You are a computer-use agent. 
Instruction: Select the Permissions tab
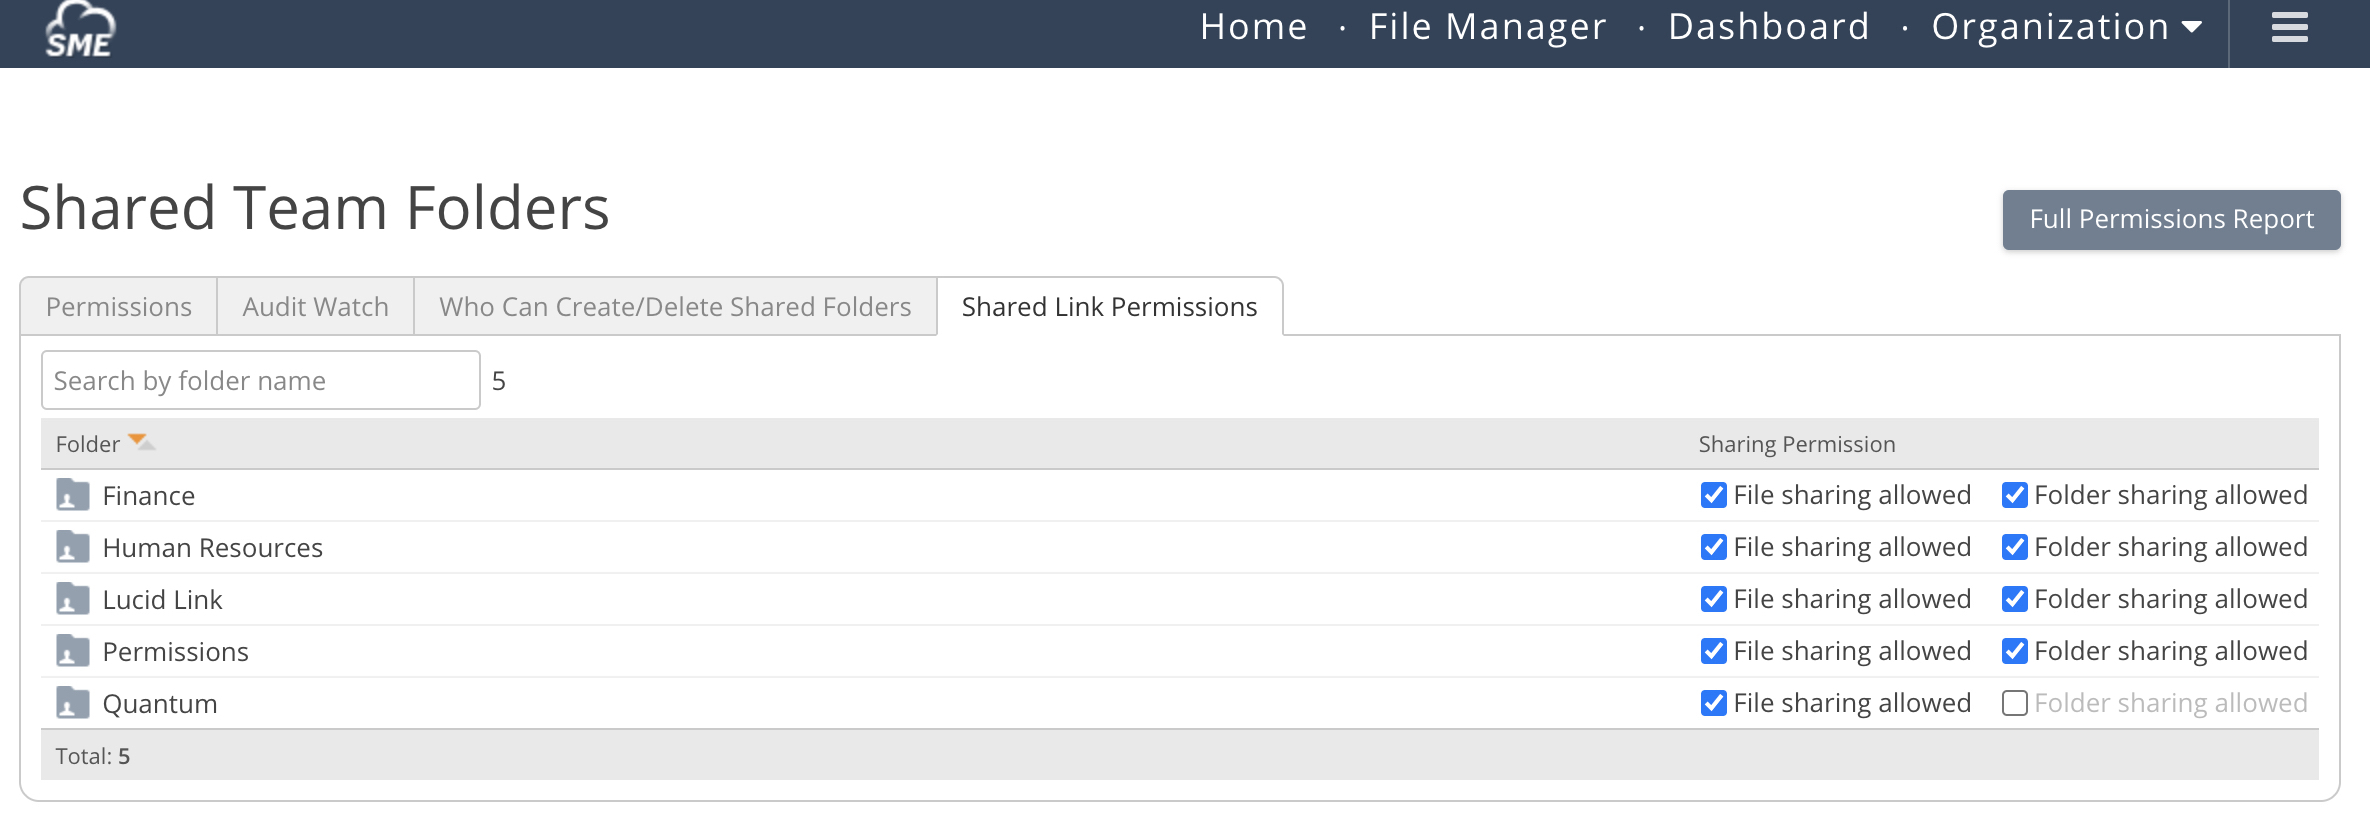tap(119, 307)
